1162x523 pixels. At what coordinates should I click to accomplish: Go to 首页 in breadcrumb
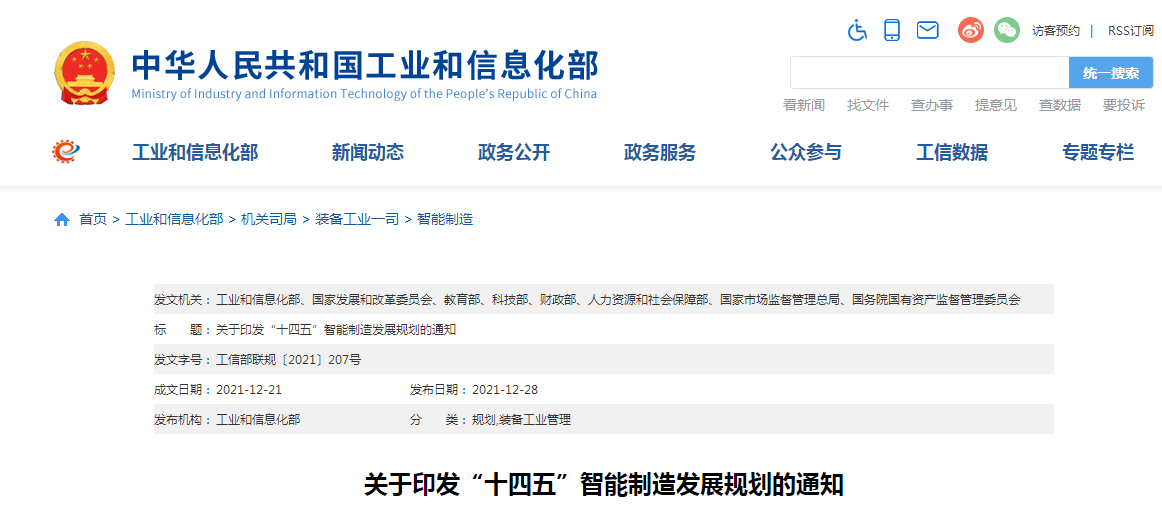pos(93,219)
